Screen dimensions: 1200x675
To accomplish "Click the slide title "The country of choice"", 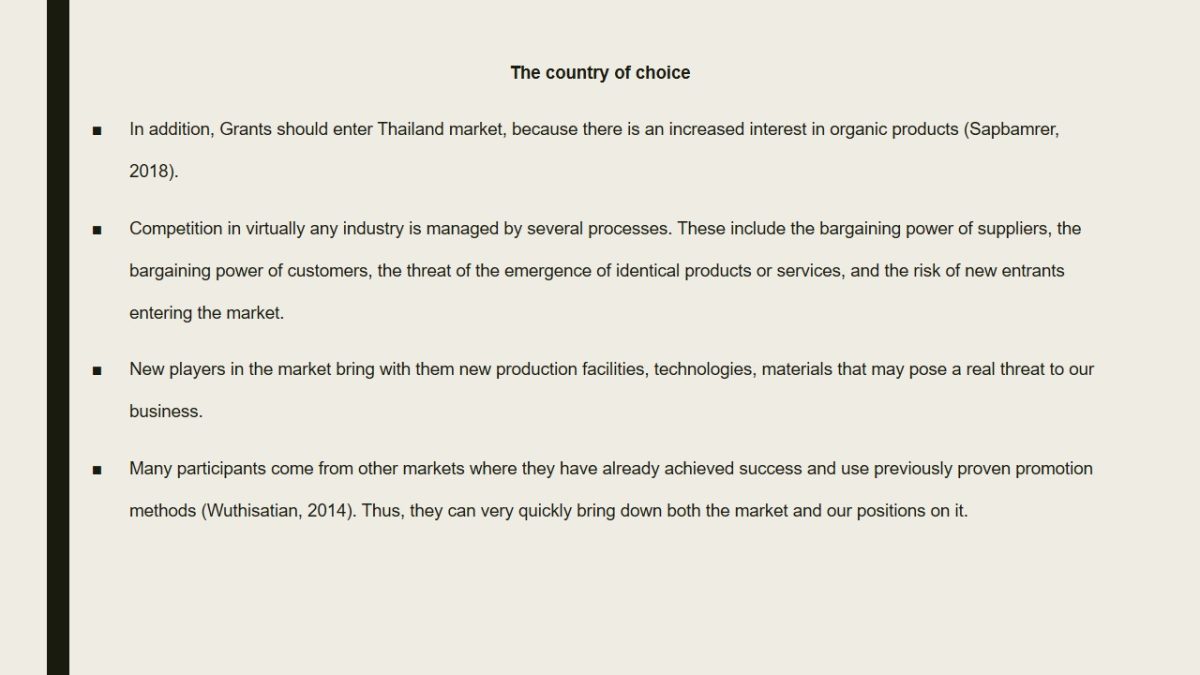I will pos(600,72).
